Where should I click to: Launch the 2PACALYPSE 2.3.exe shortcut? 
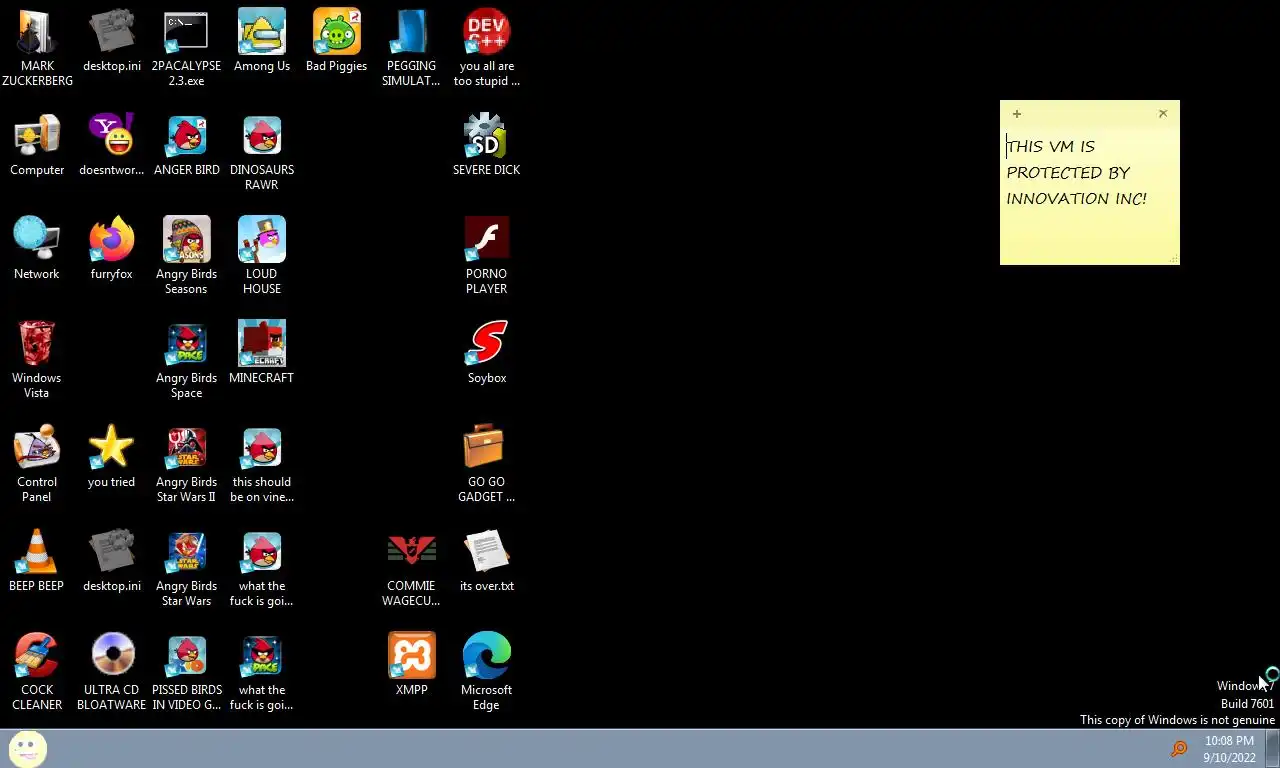click(186, 47)
